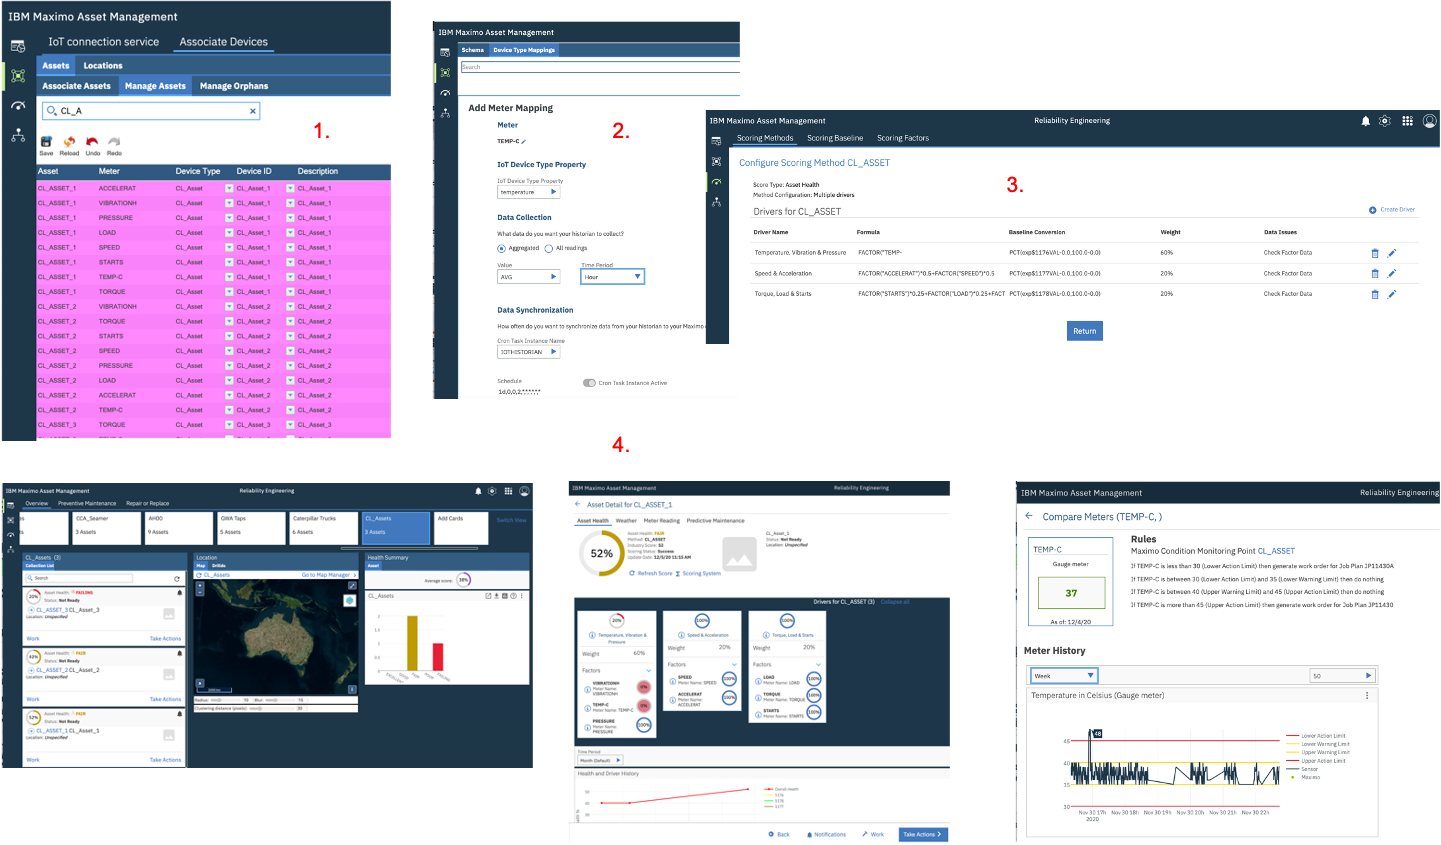Click edit pencil next to TEMP-C meter

[523, 142]
